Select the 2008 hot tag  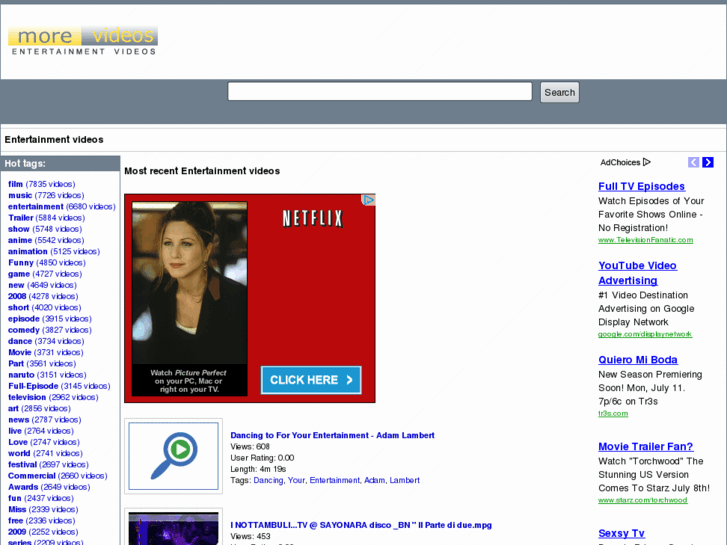coord(17,296)
